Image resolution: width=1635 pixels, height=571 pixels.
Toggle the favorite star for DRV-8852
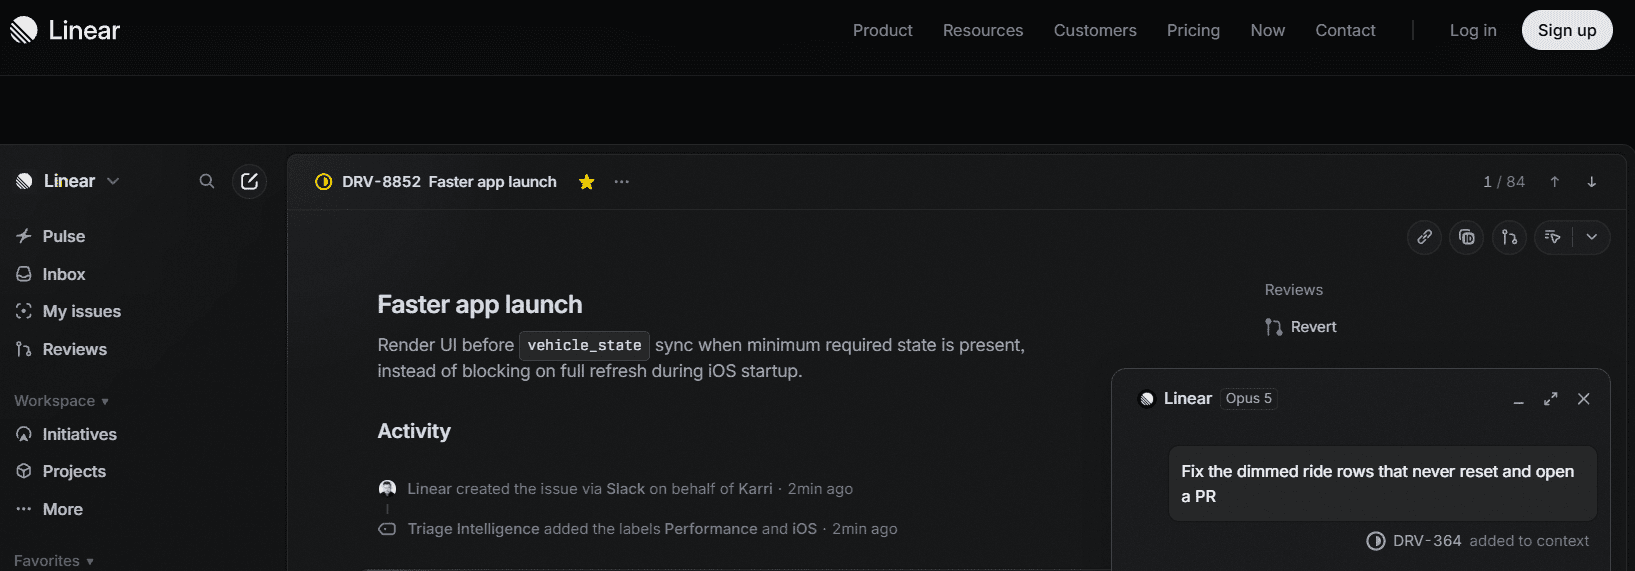pos(587,182)
